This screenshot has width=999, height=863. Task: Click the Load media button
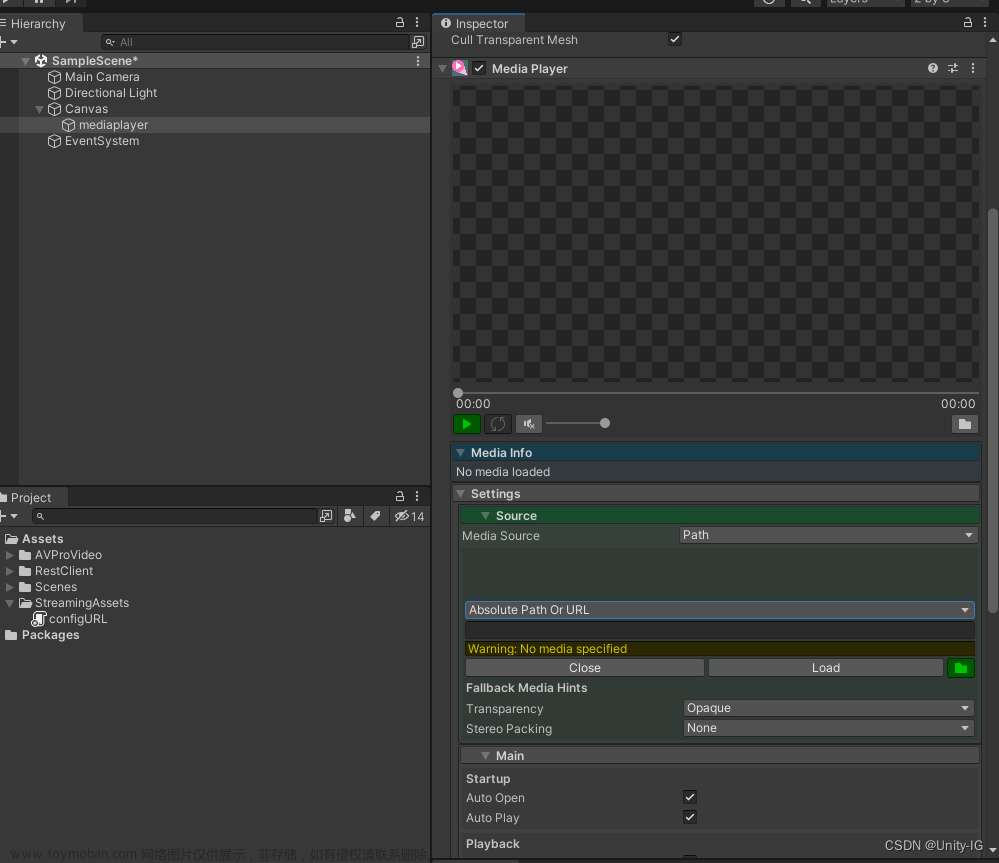826,667
